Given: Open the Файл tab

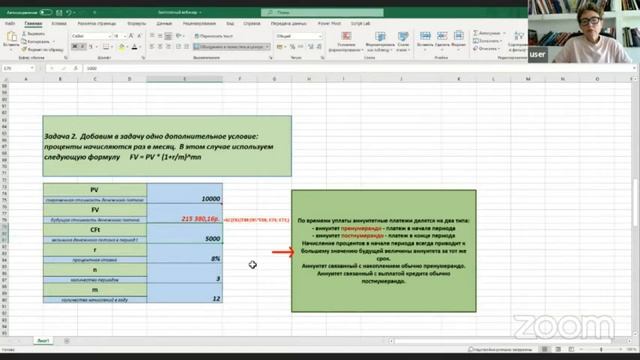Looking at the screenshot, I should coord(10,24).
